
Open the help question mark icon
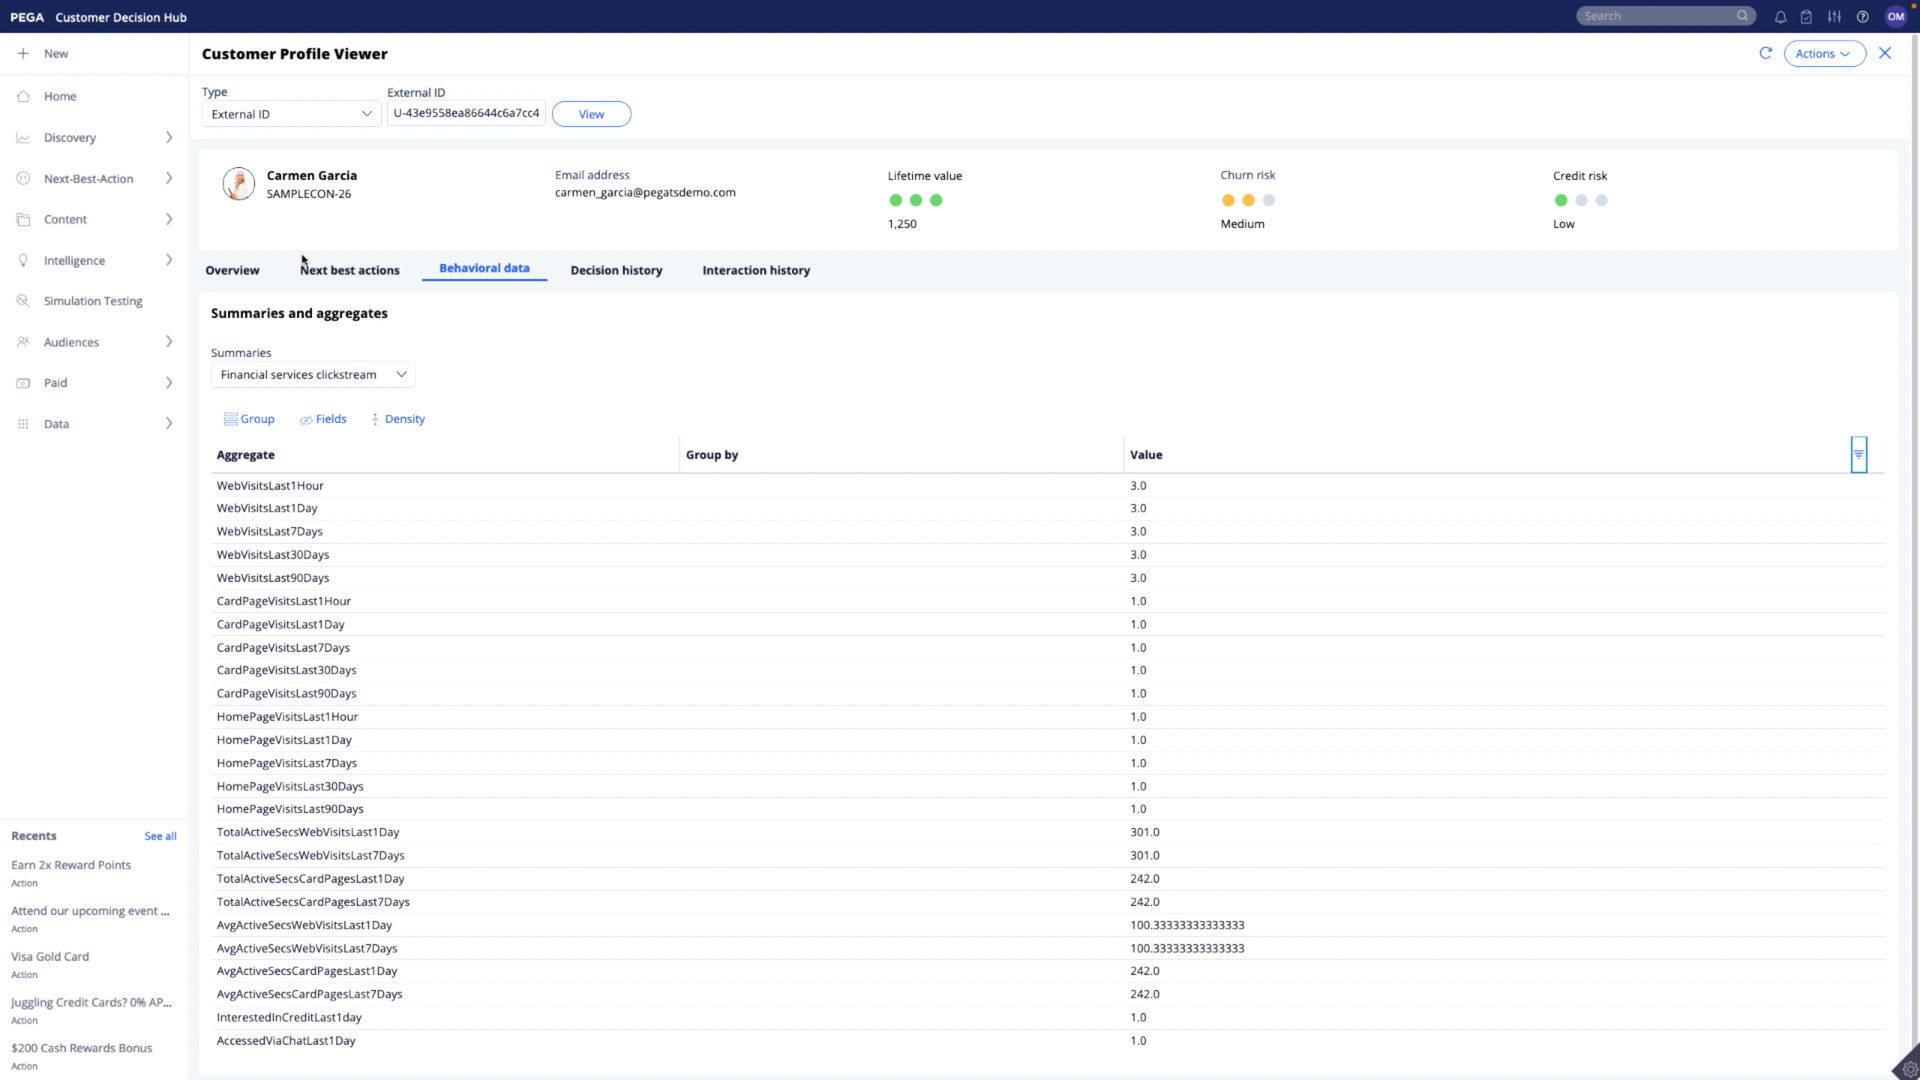coord(1862,16)
